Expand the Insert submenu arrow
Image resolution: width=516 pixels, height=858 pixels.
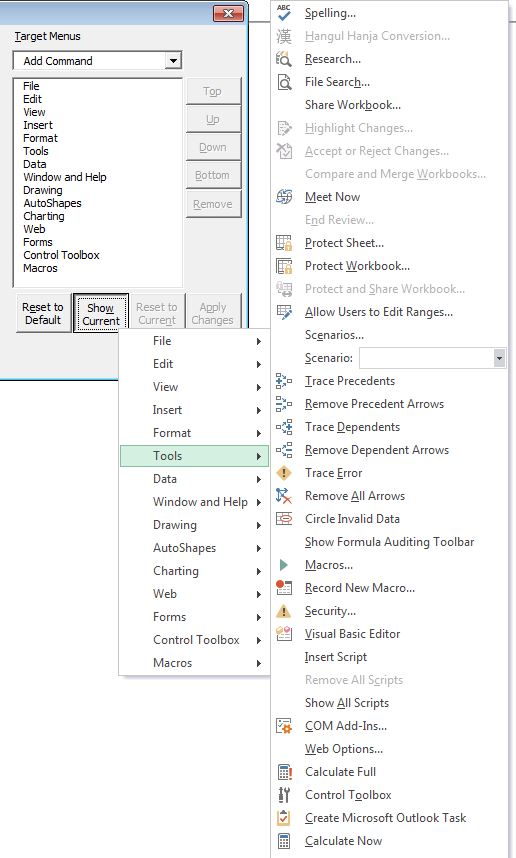click(x=259, y=410)
